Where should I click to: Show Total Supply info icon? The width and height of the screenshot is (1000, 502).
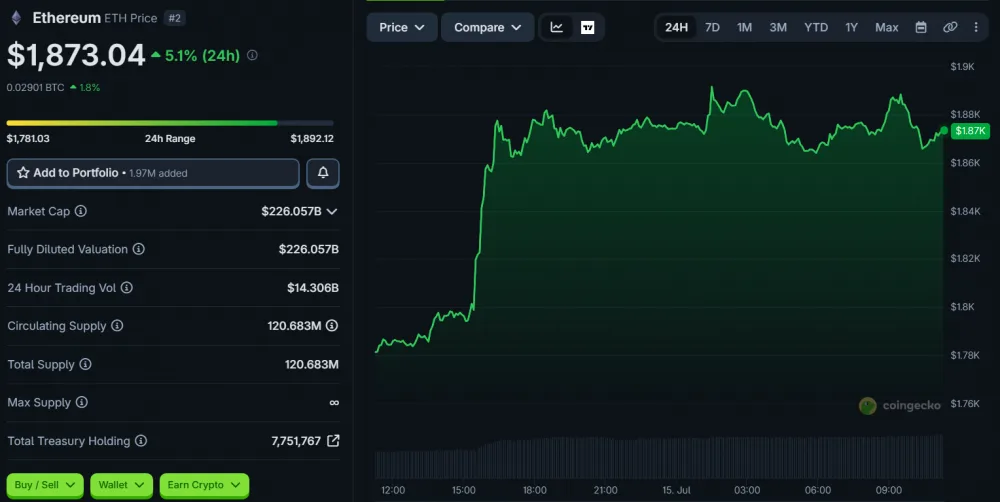(x=85, y=364)
